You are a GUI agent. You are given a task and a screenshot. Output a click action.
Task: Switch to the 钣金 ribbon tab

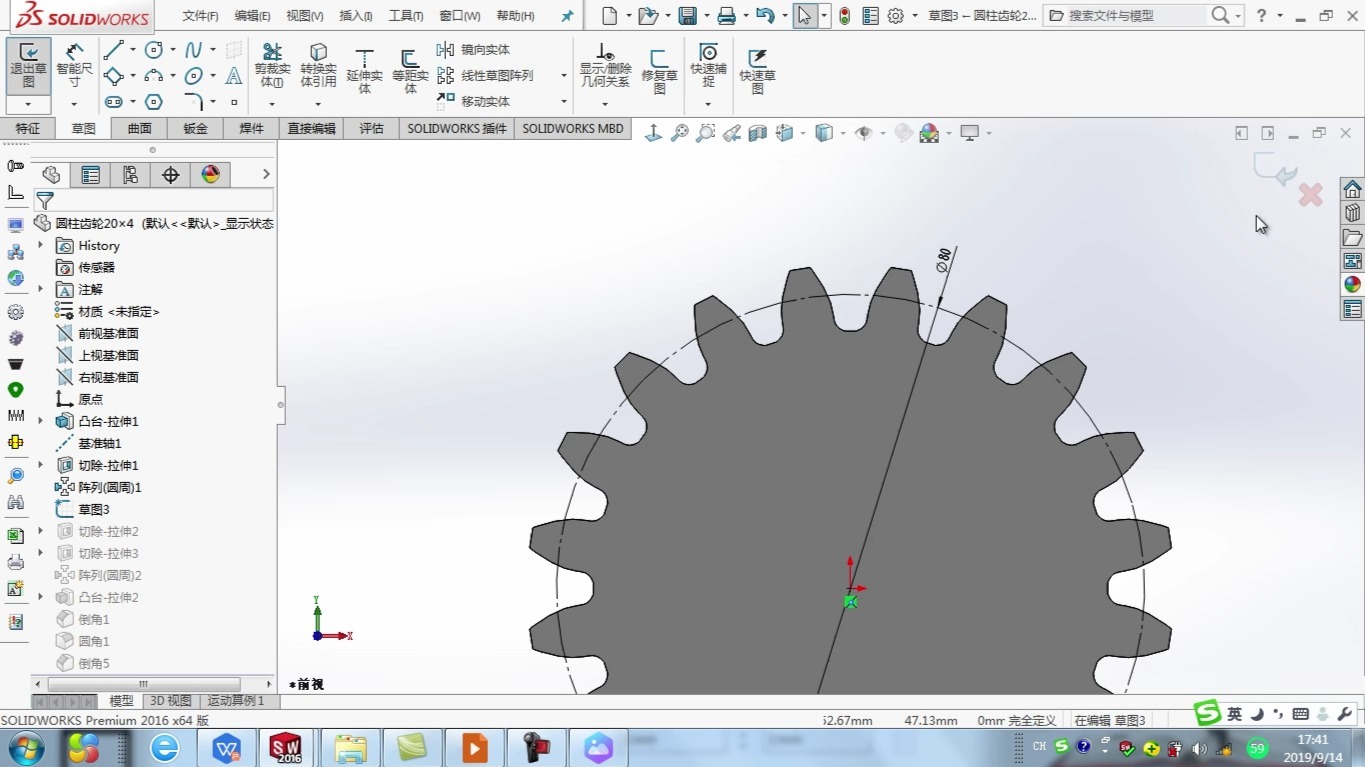(x=195, y=129)
